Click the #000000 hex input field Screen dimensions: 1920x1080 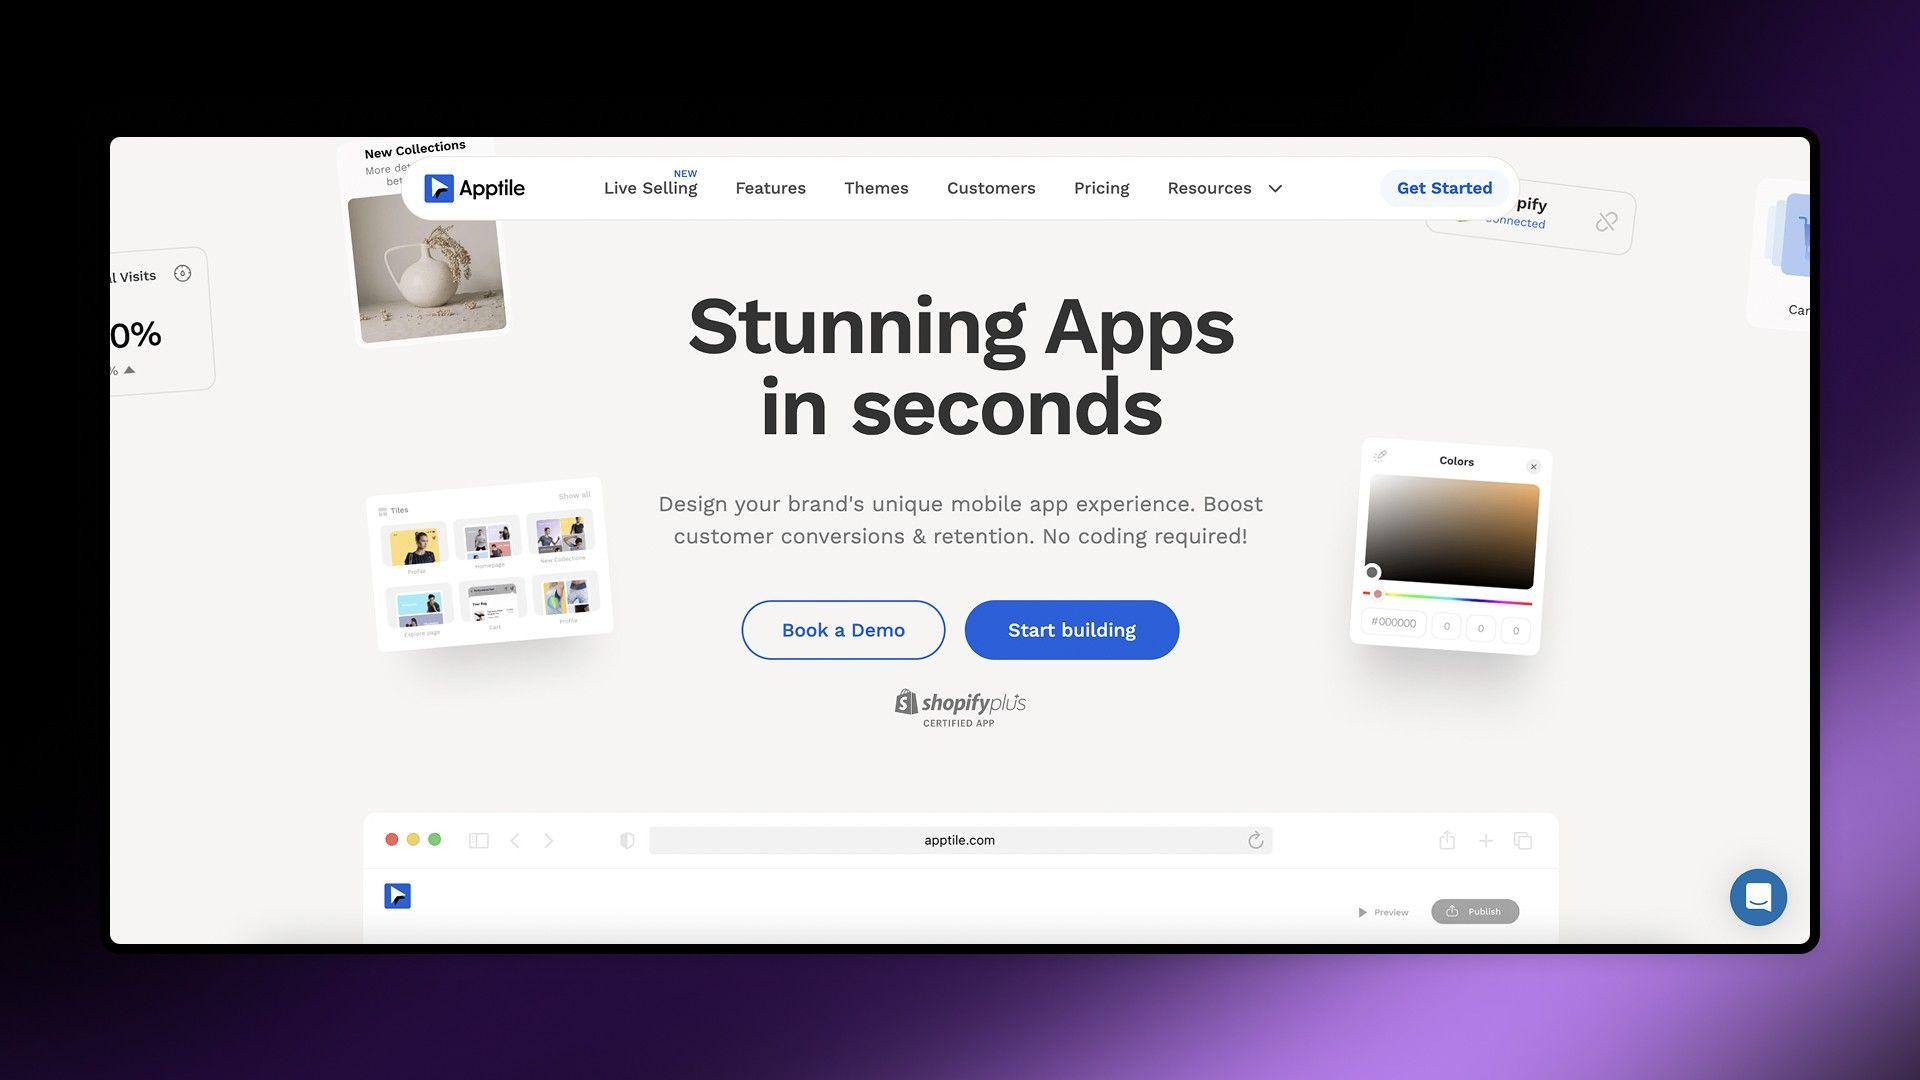[1393, 622]
